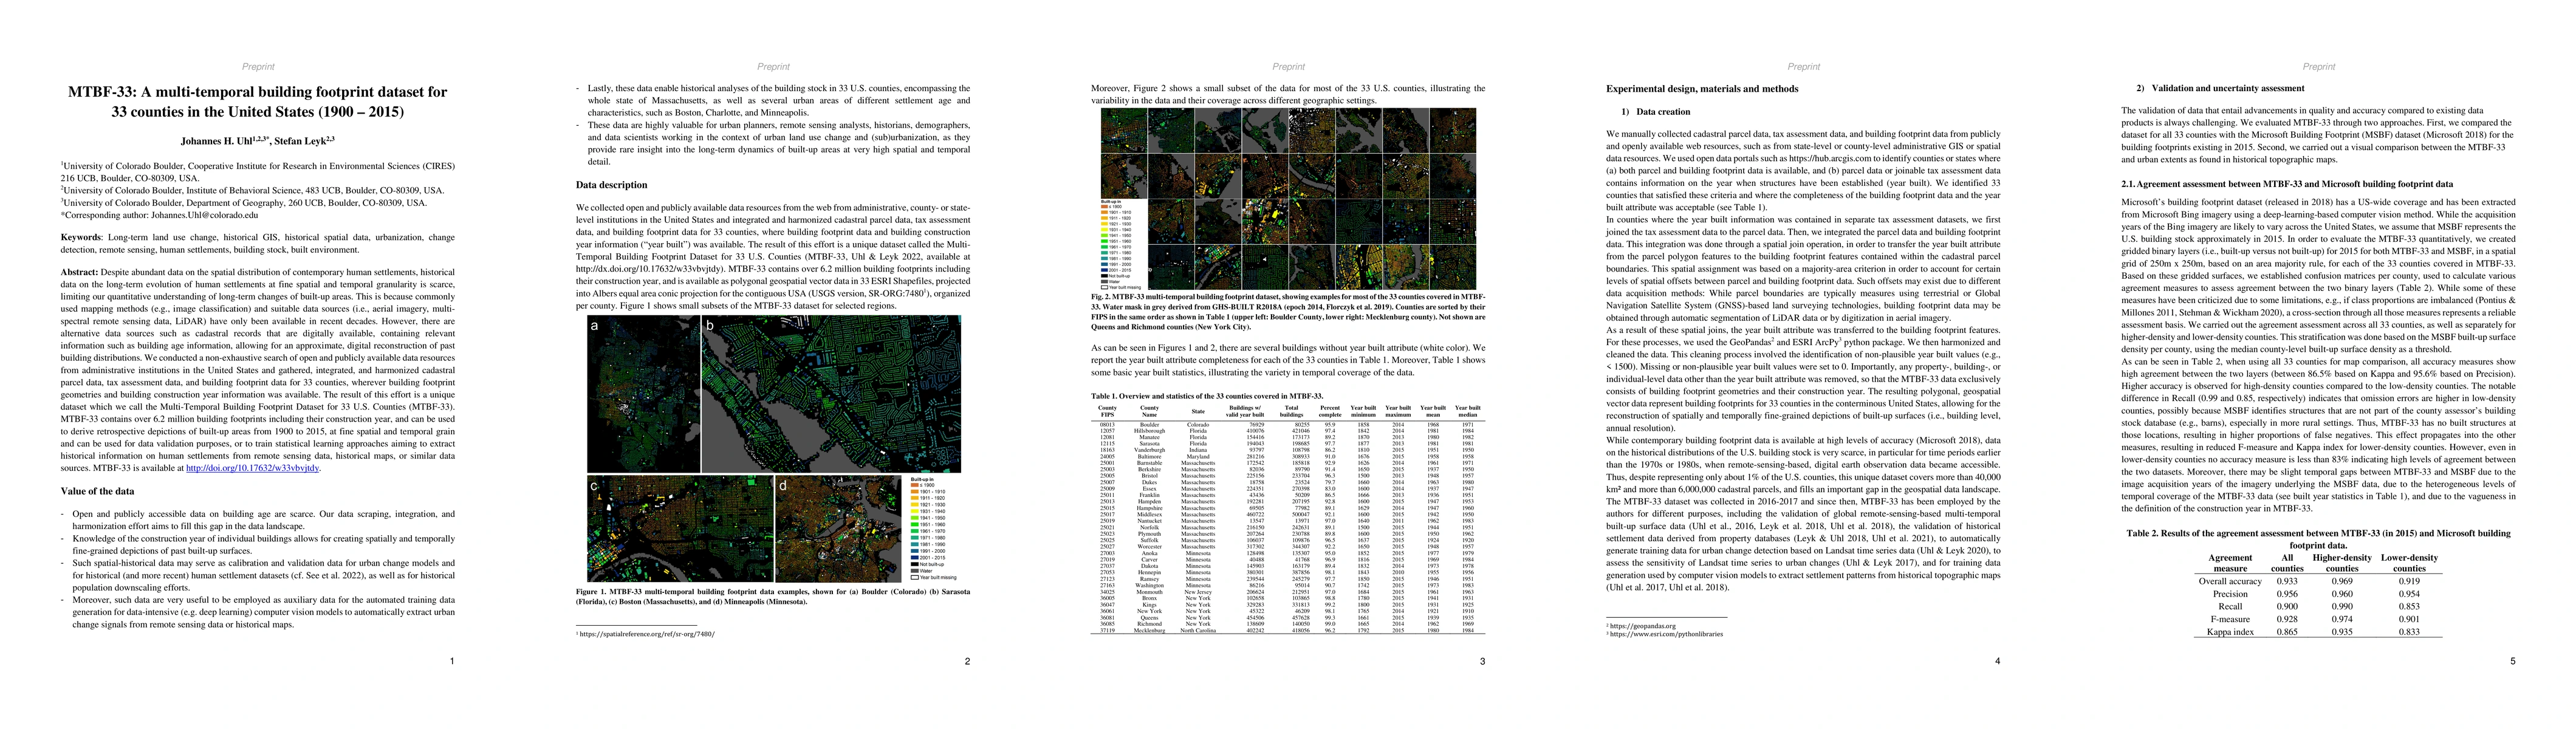The height and width of the screenshot is (729, 2576).
Task: Click the 'Lower-density counties' column header
Action: pyautogui.click(x=2409, y=563)
